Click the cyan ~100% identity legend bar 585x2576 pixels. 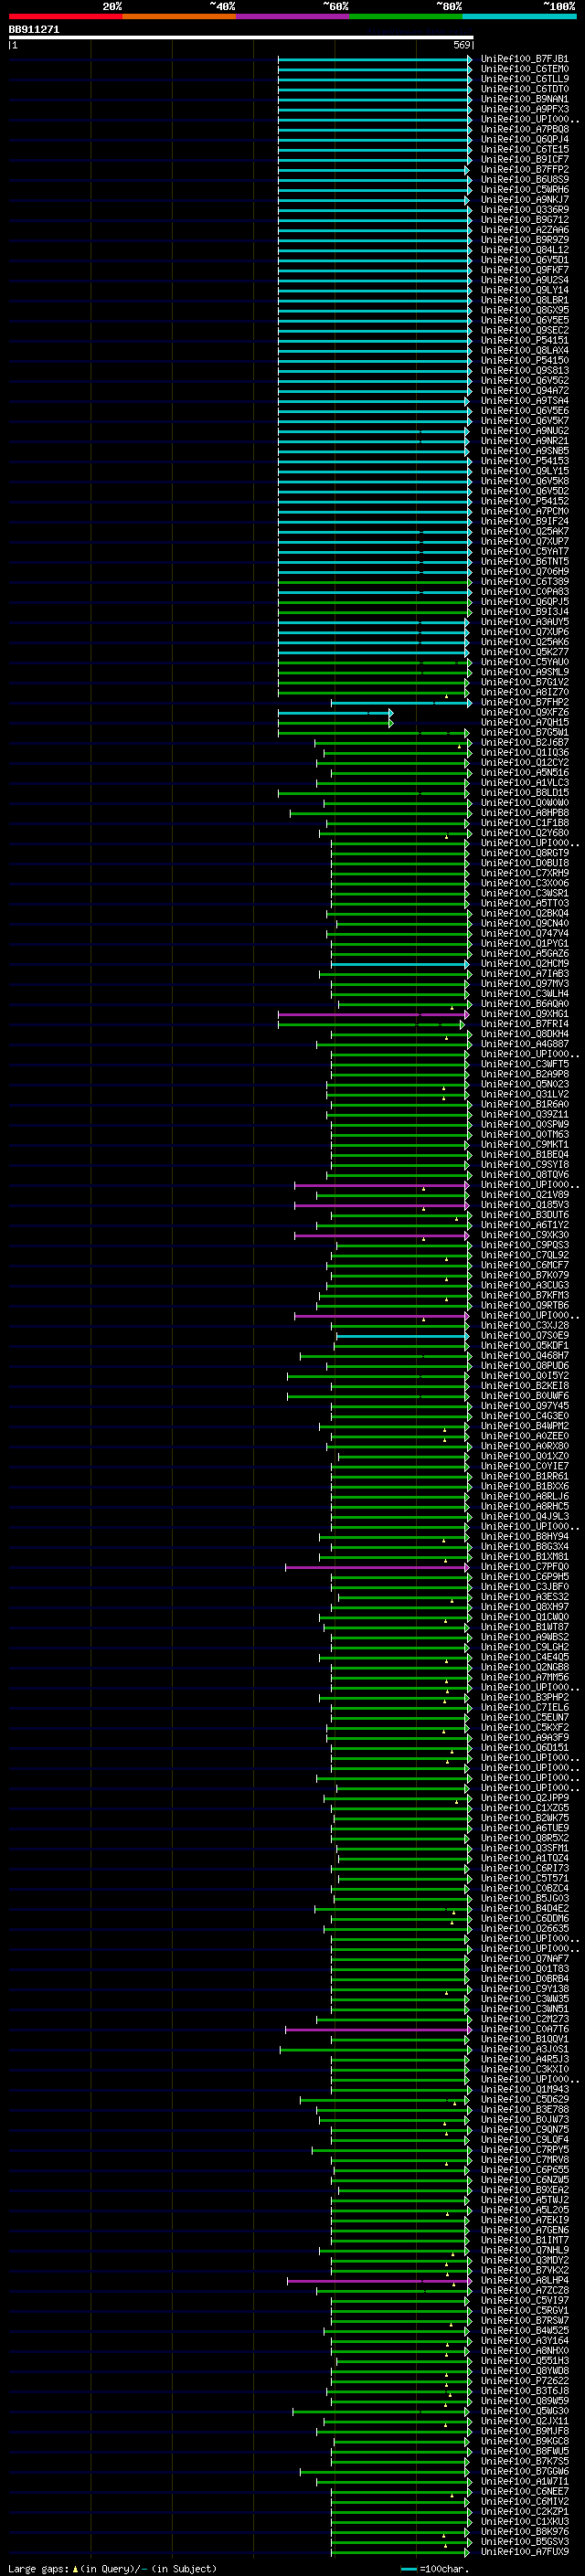(519, 16)
